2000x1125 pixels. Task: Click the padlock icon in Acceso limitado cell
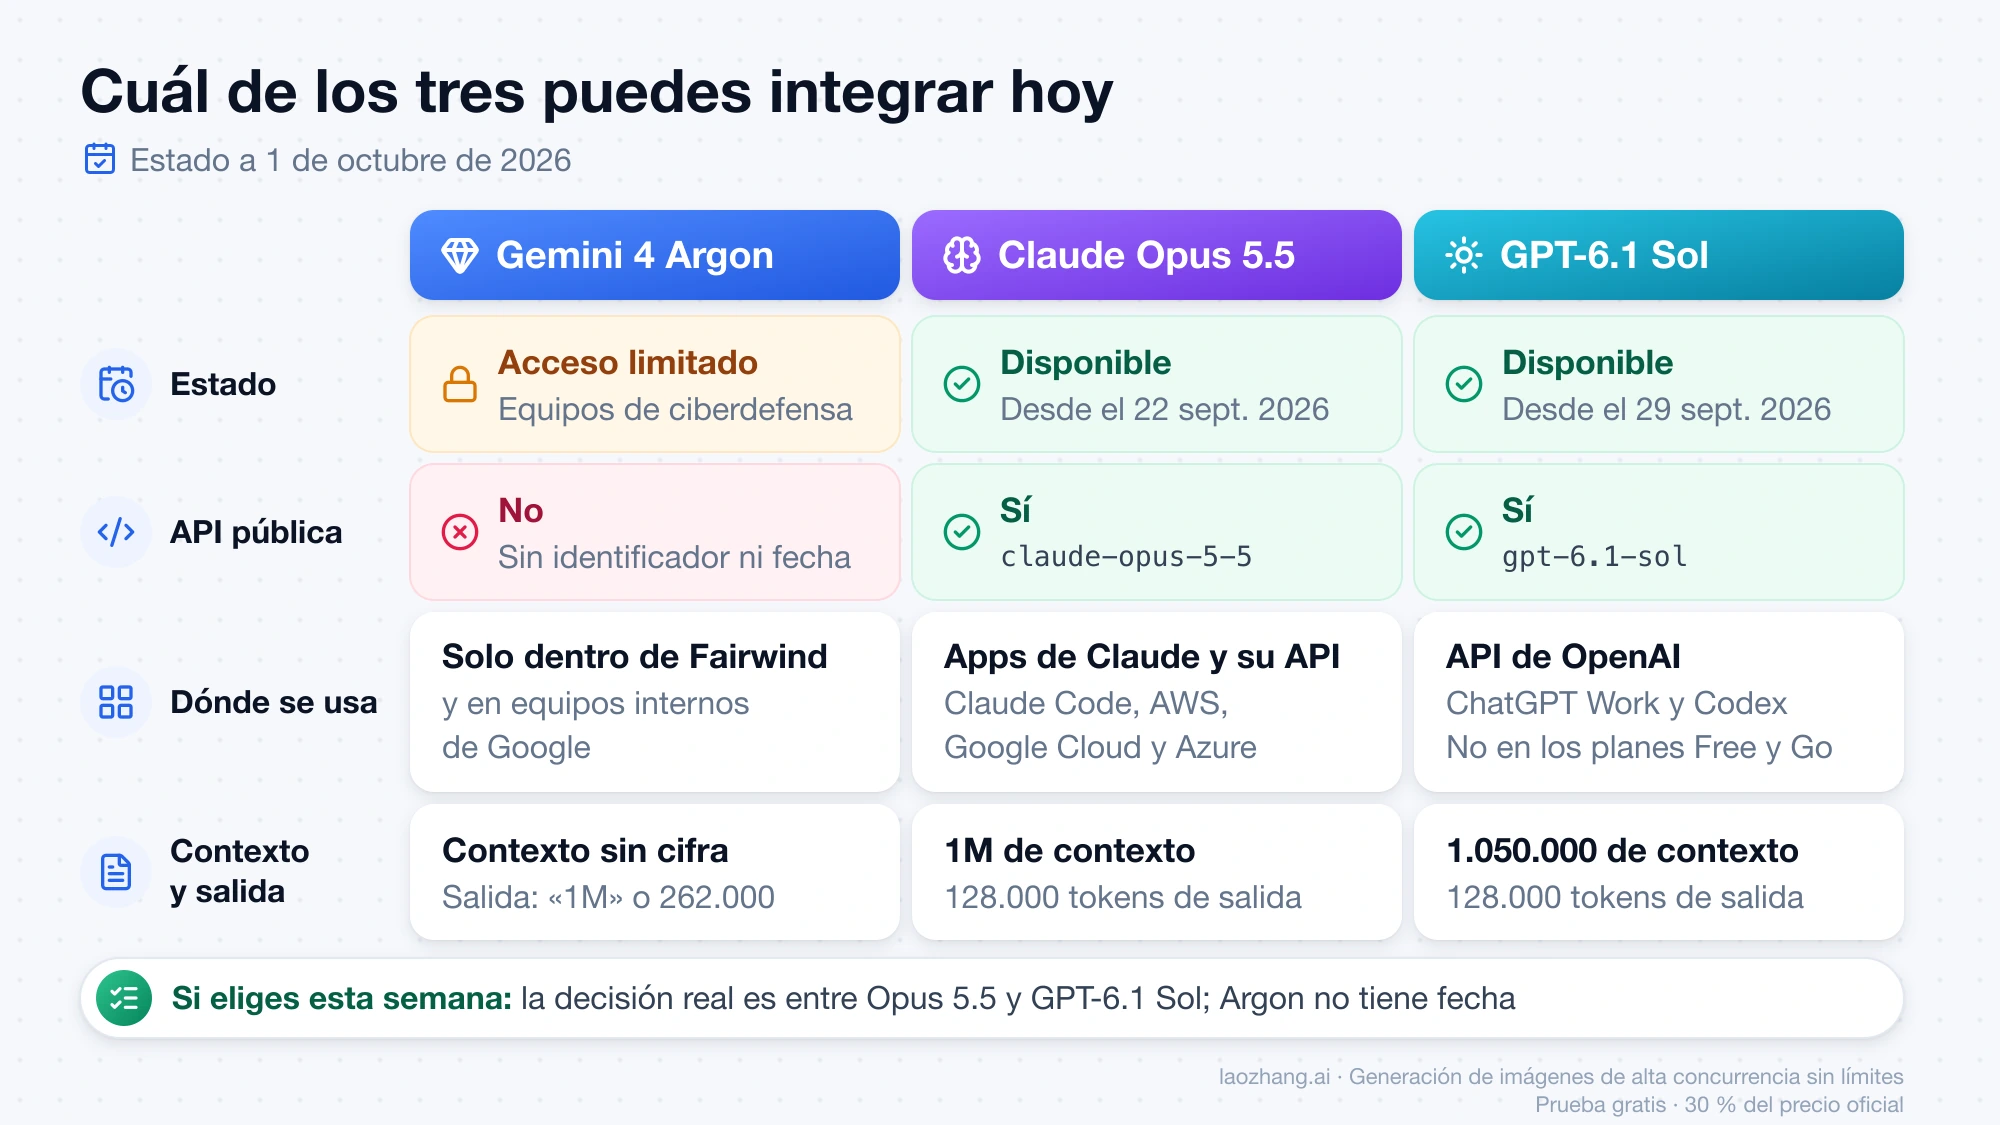(x=460, y=384)
